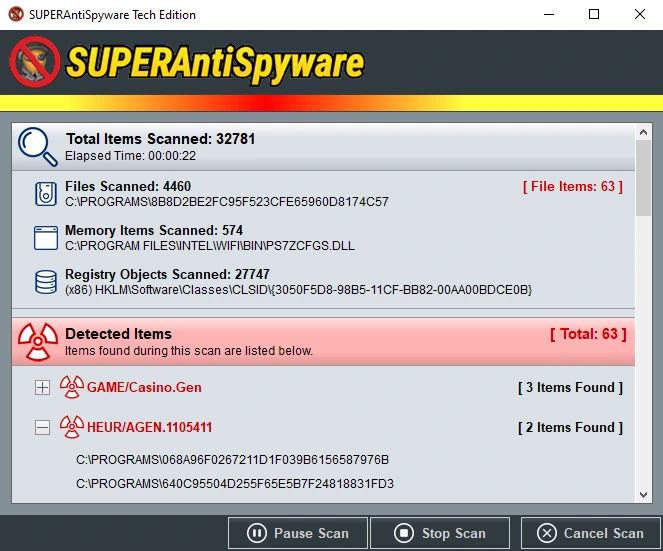The width and height of the screenshot is (663, 551).
Task: Expand the GAME/Casino.Gen detection group
Action: (x=42, y=387)
